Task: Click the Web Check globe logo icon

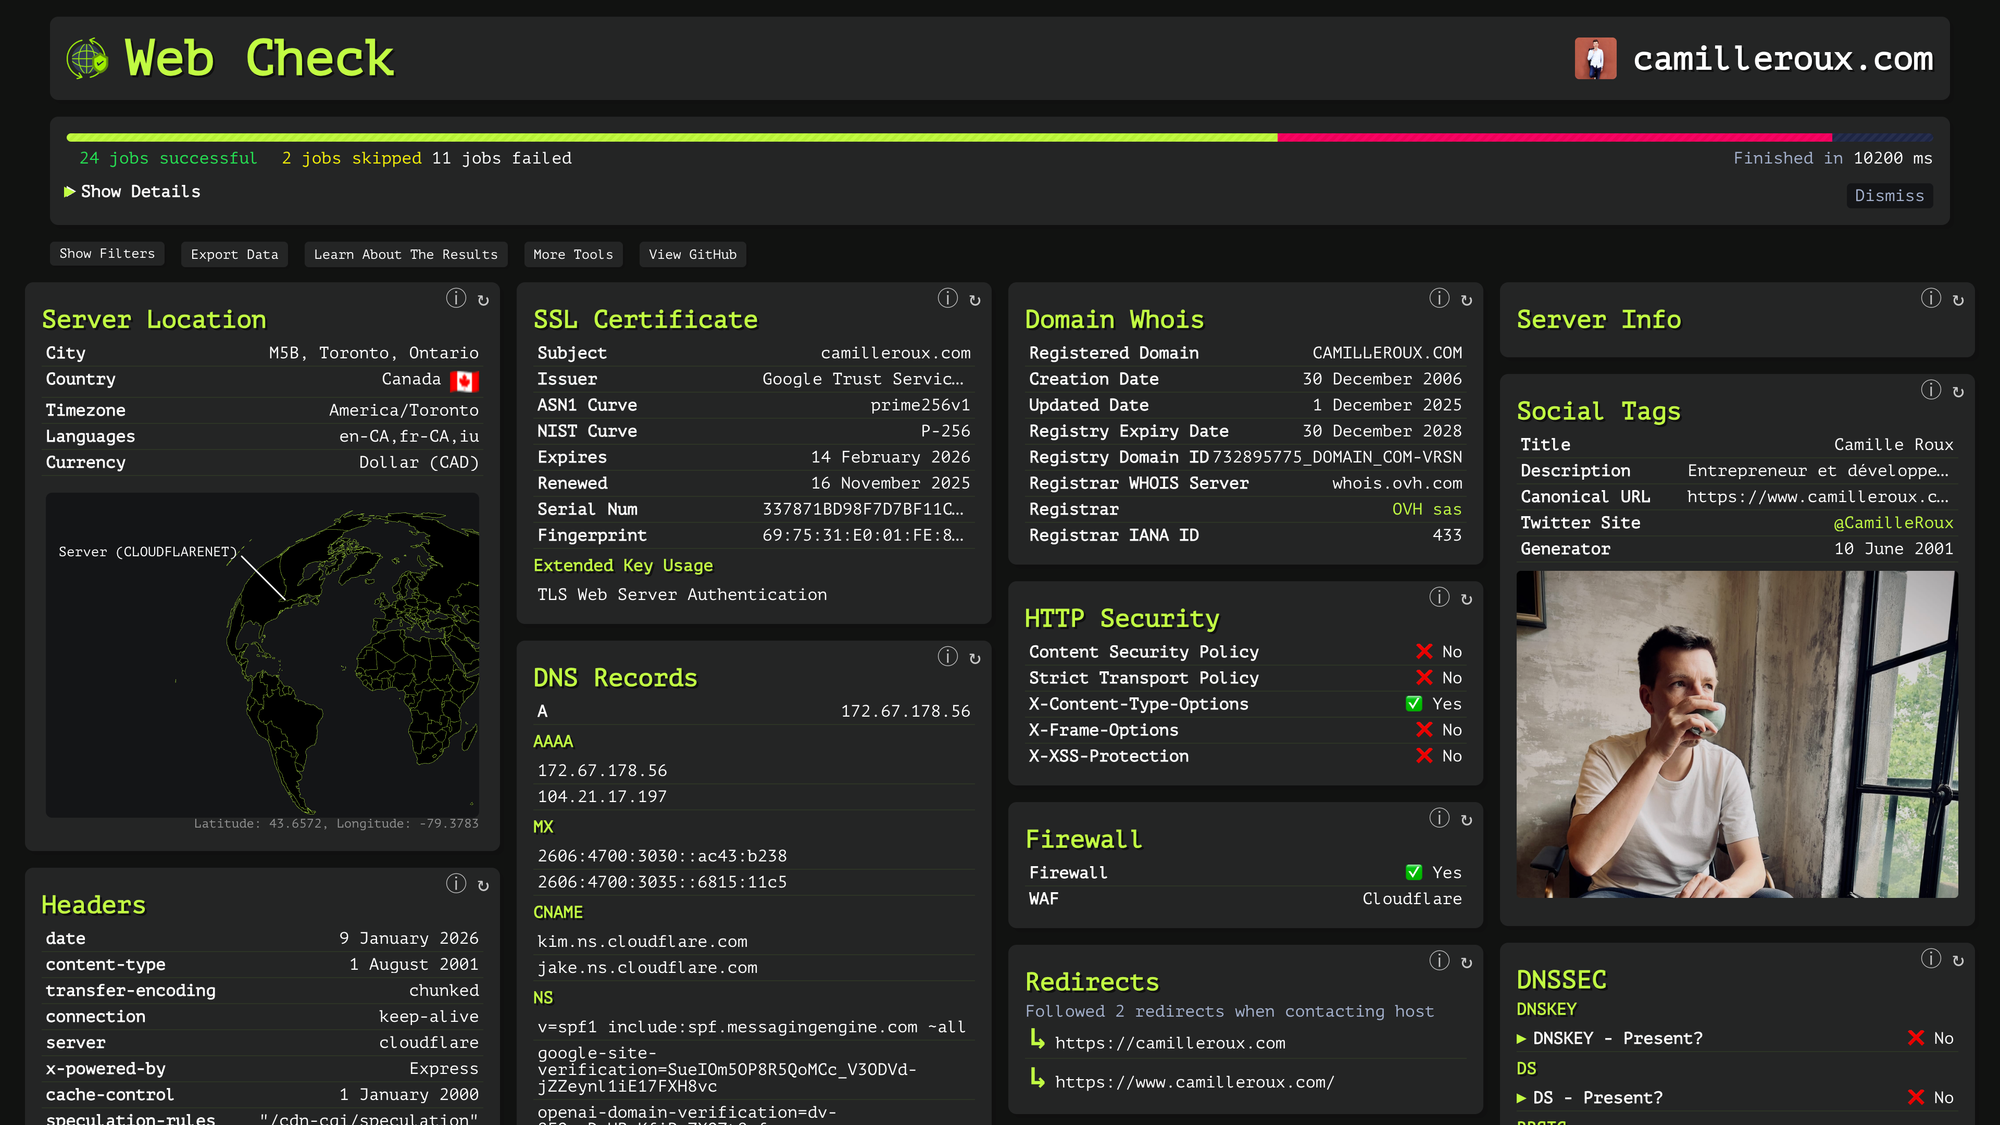Action: coord(87,58)
